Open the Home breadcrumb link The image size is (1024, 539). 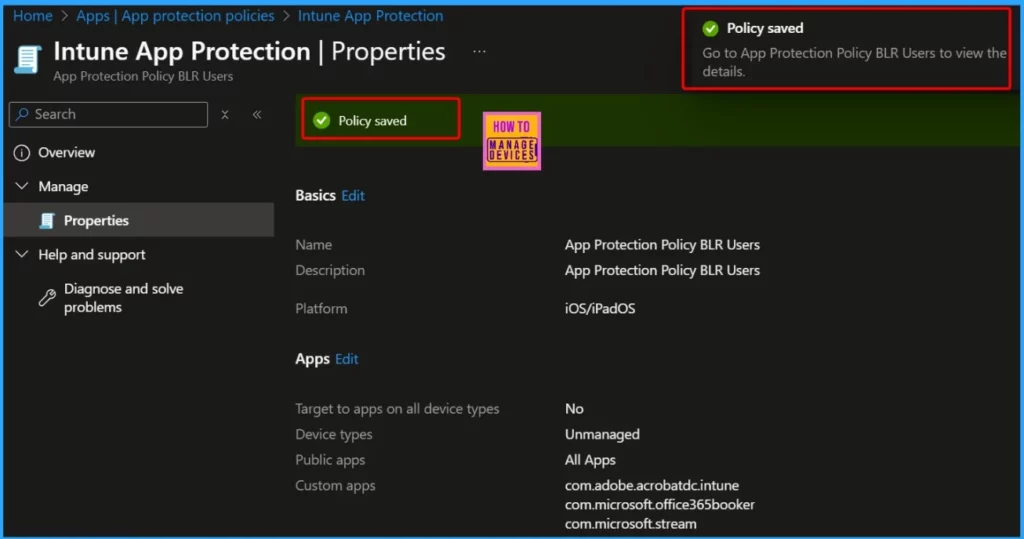[x=33, y=16]
